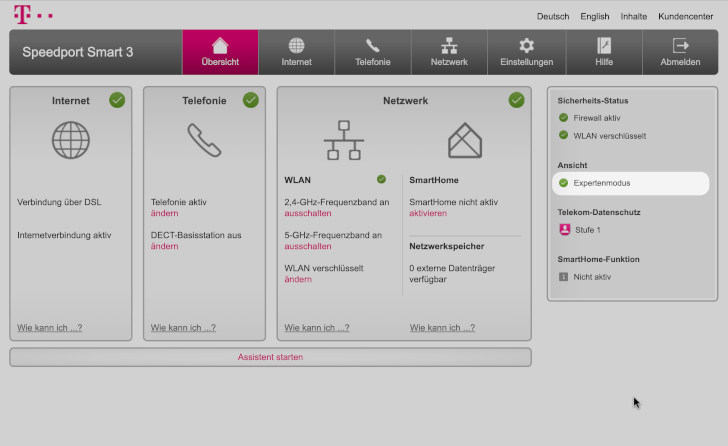Open the Kundencenter link
The image size is (728, 446).
685,16
